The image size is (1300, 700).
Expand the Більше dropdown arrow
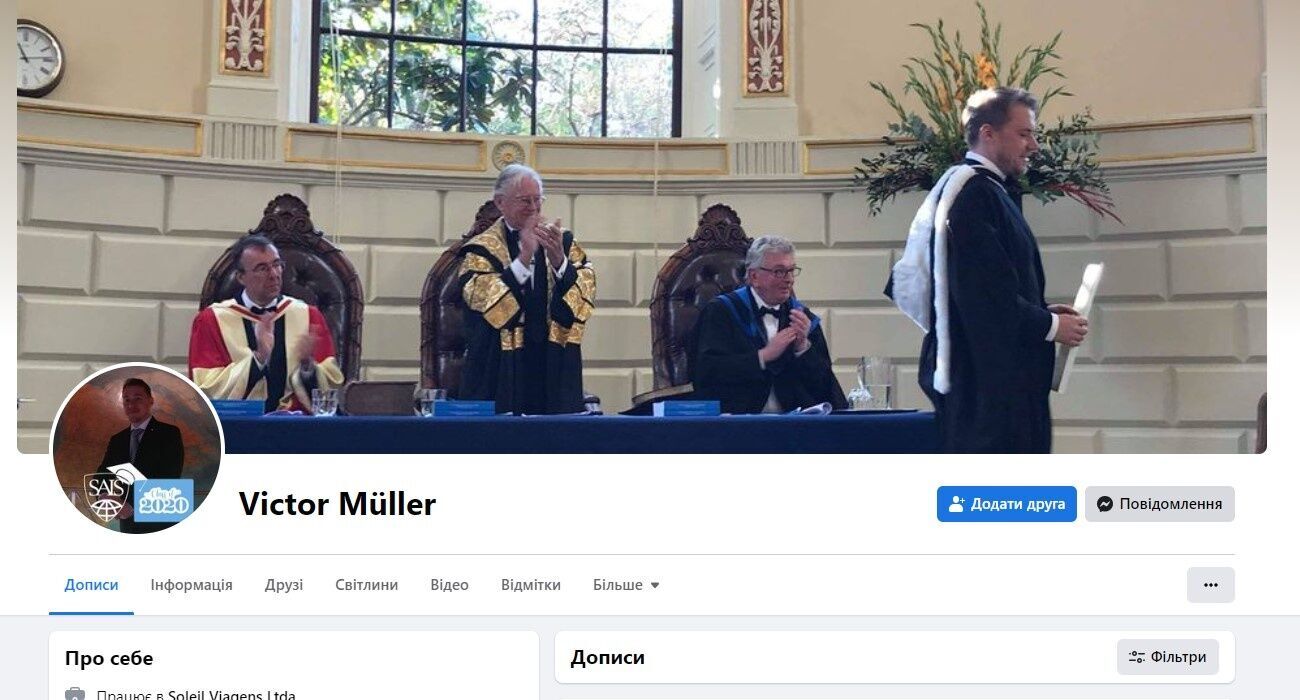tap(655, 585)
